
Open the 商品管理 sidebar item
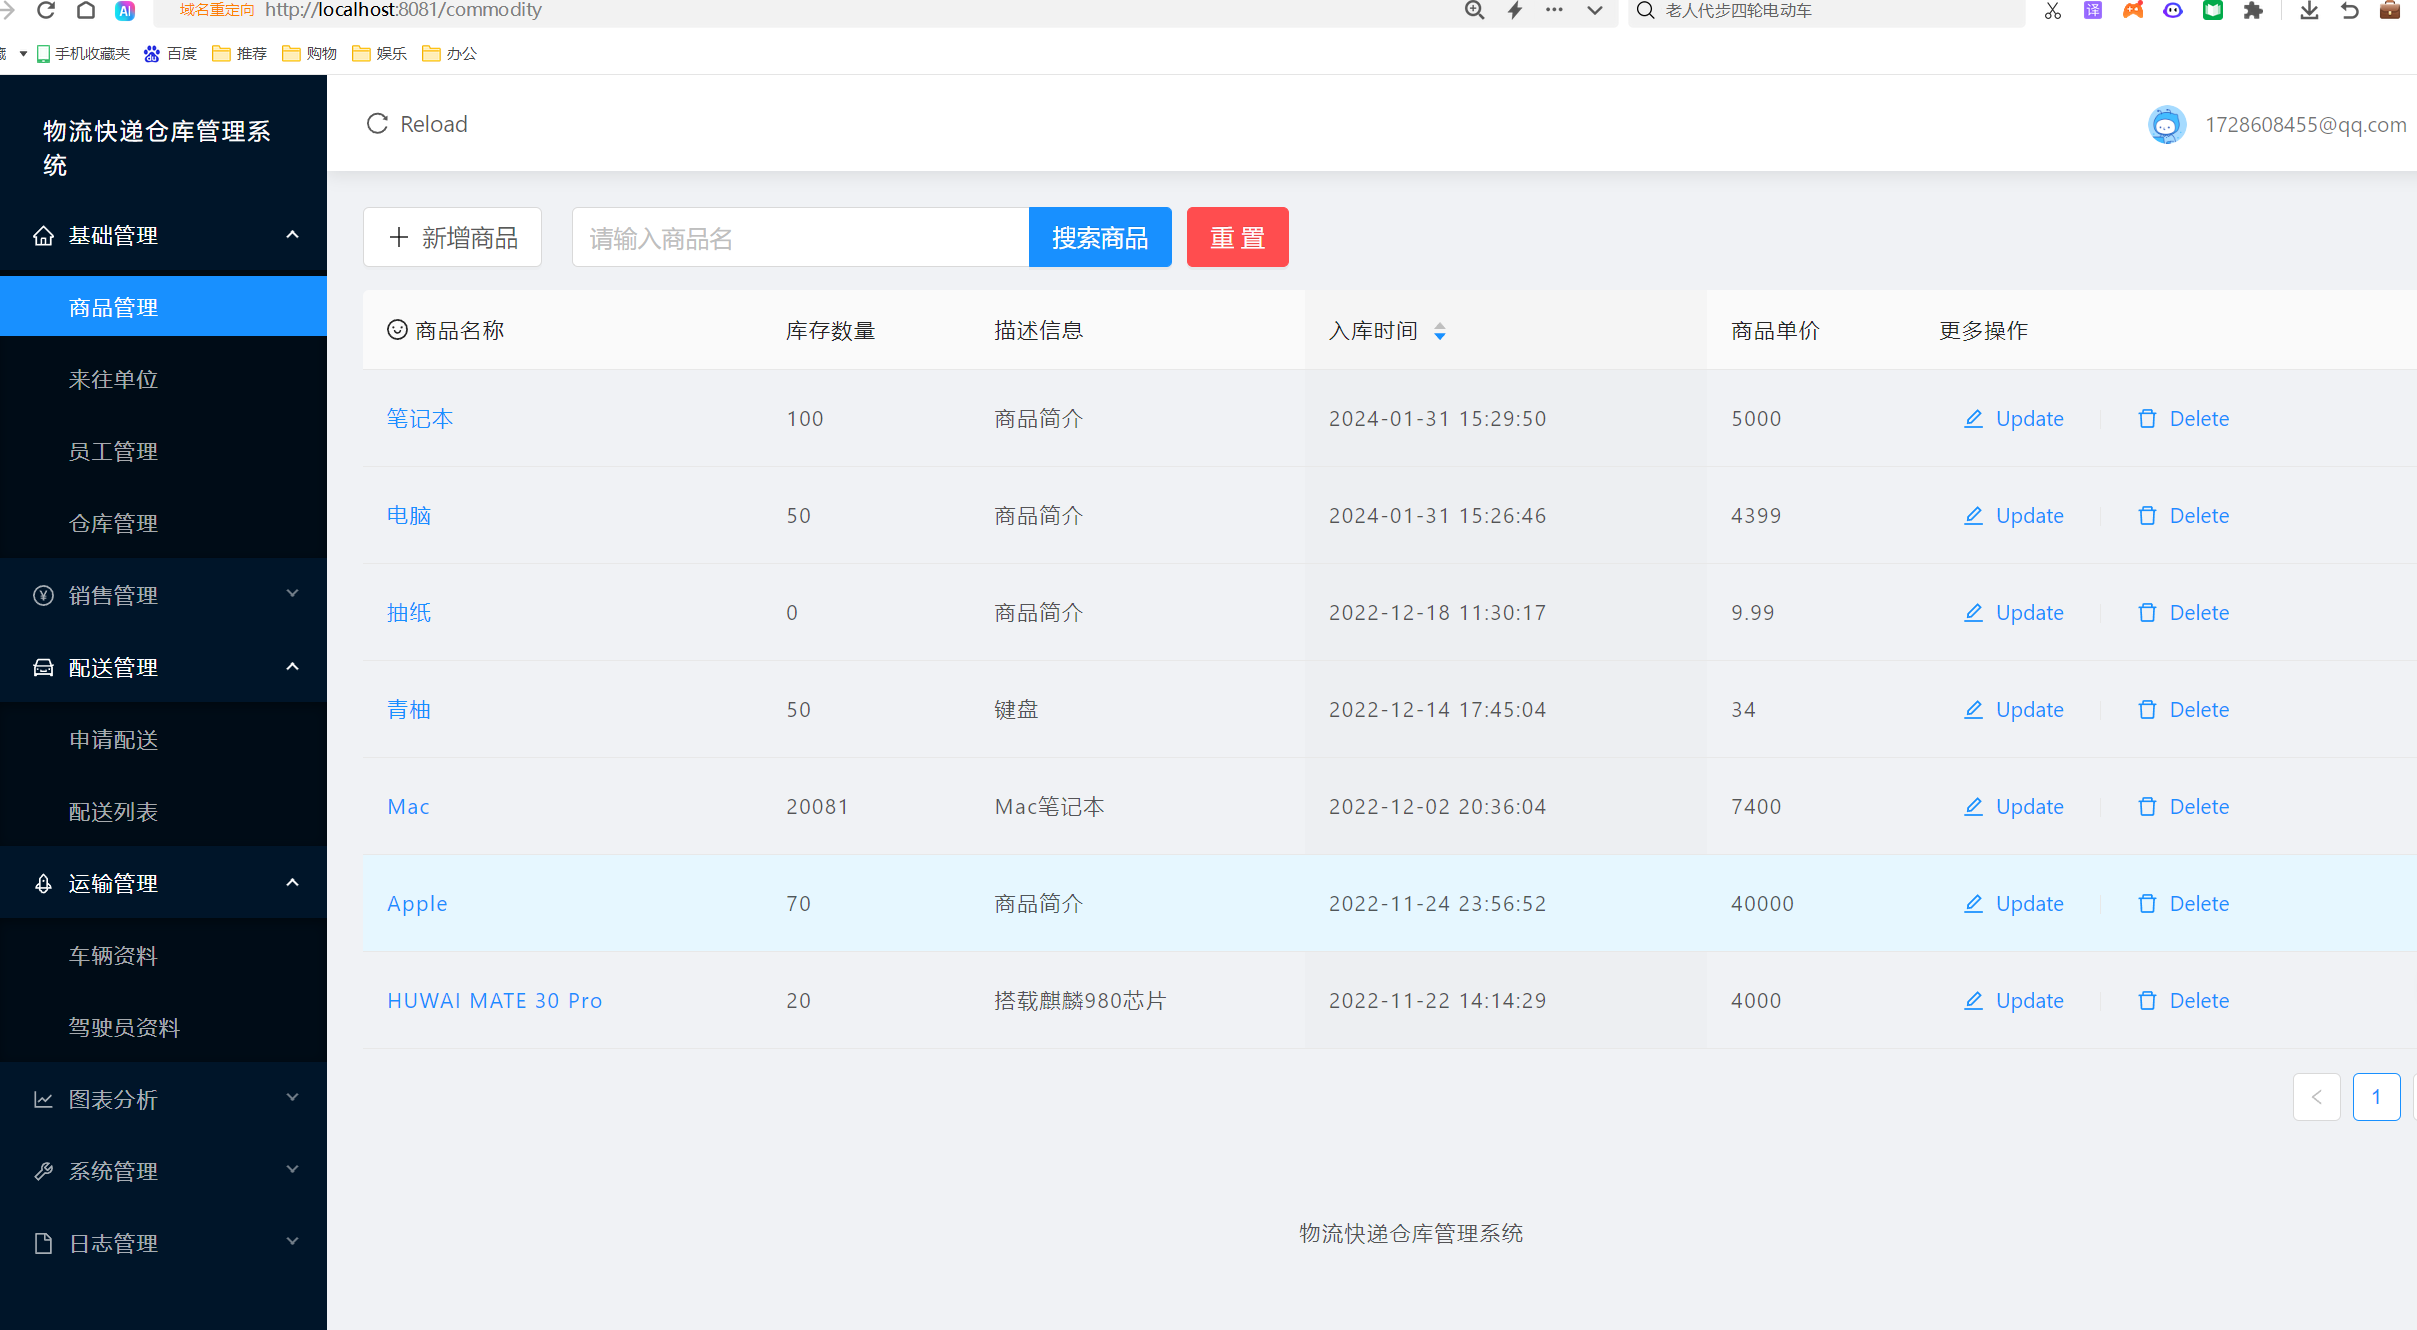113,307
